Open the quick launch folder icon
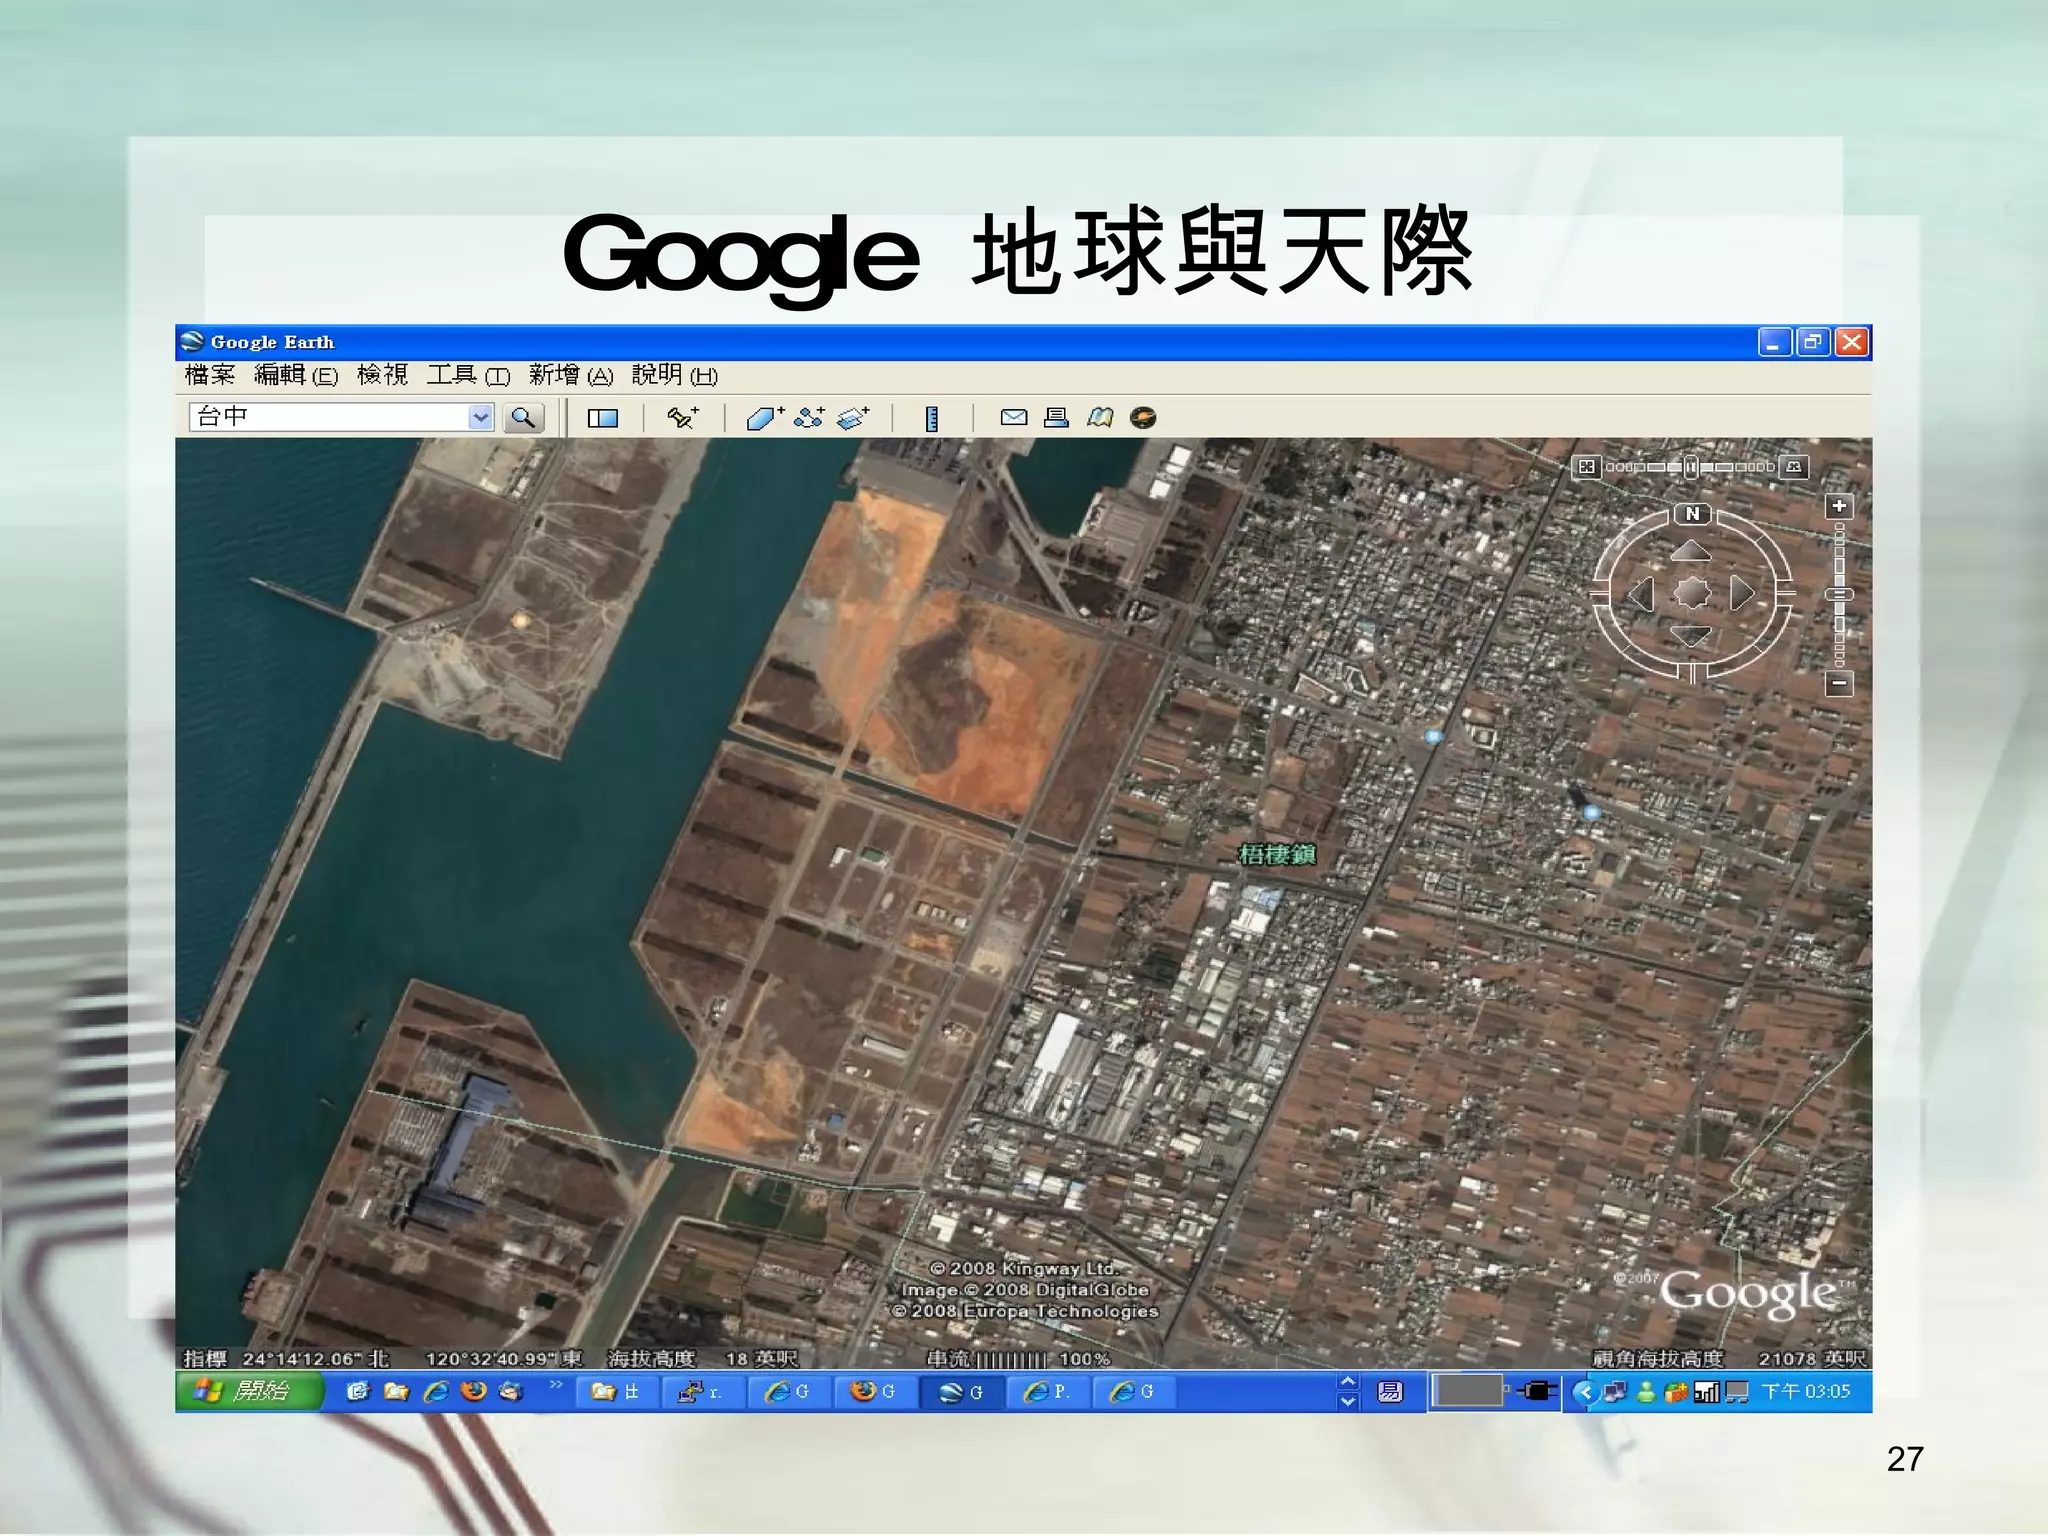 (396, 1391)
